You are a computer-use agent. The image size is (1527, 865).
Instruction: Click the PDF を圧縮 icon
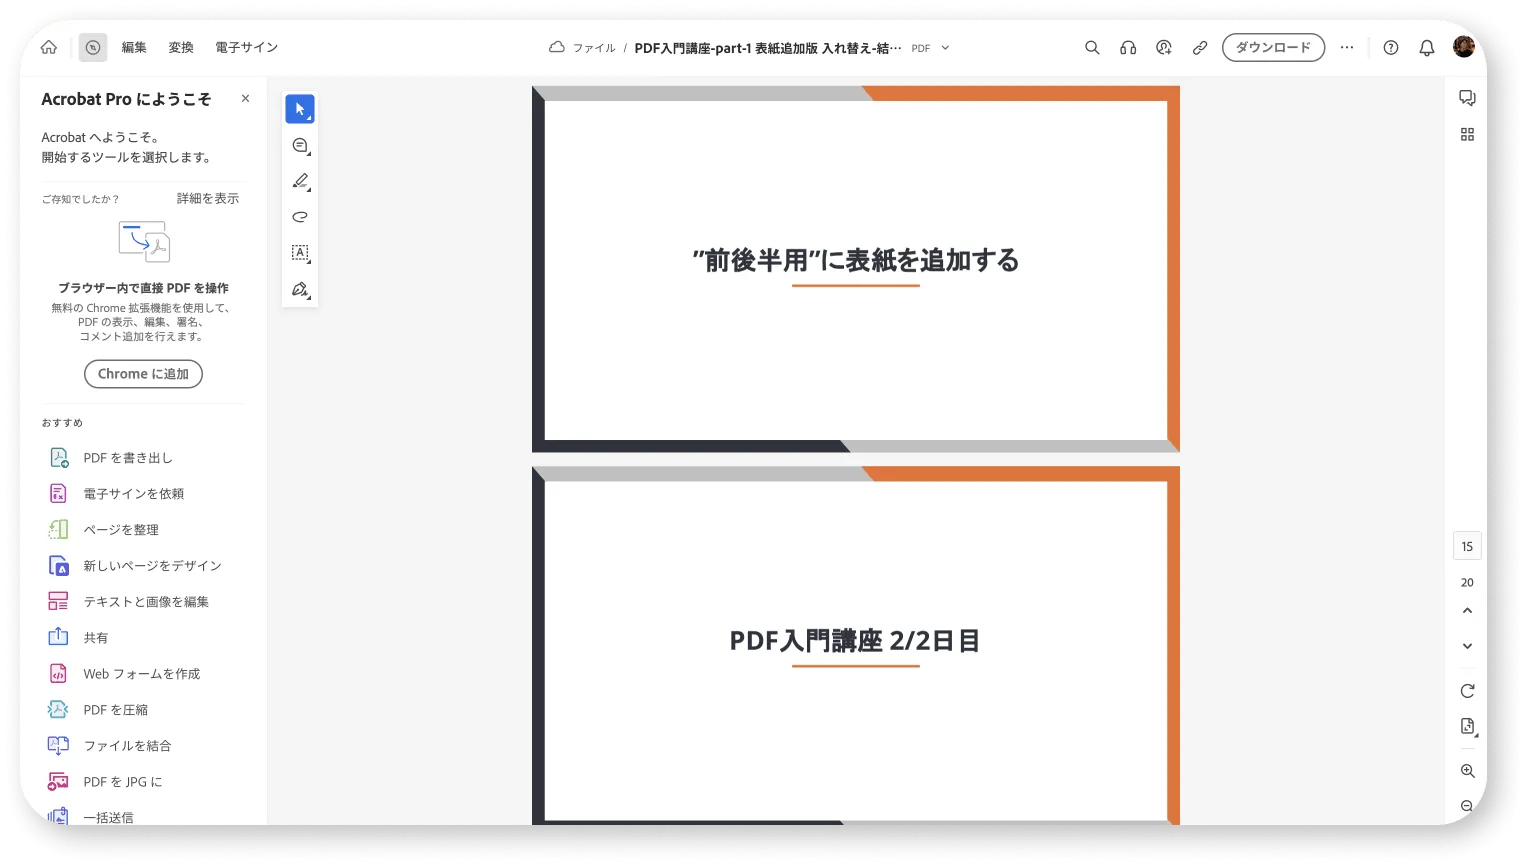pos(59,710)
